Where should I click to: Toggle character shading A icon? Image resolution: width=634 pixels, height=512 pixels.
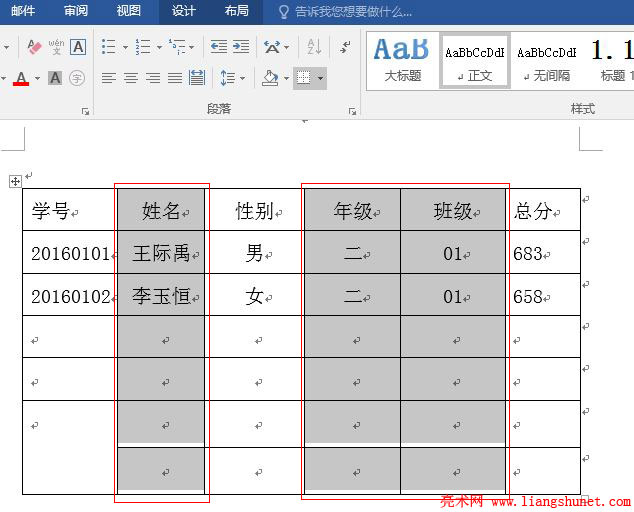click(x=55, y=78)
